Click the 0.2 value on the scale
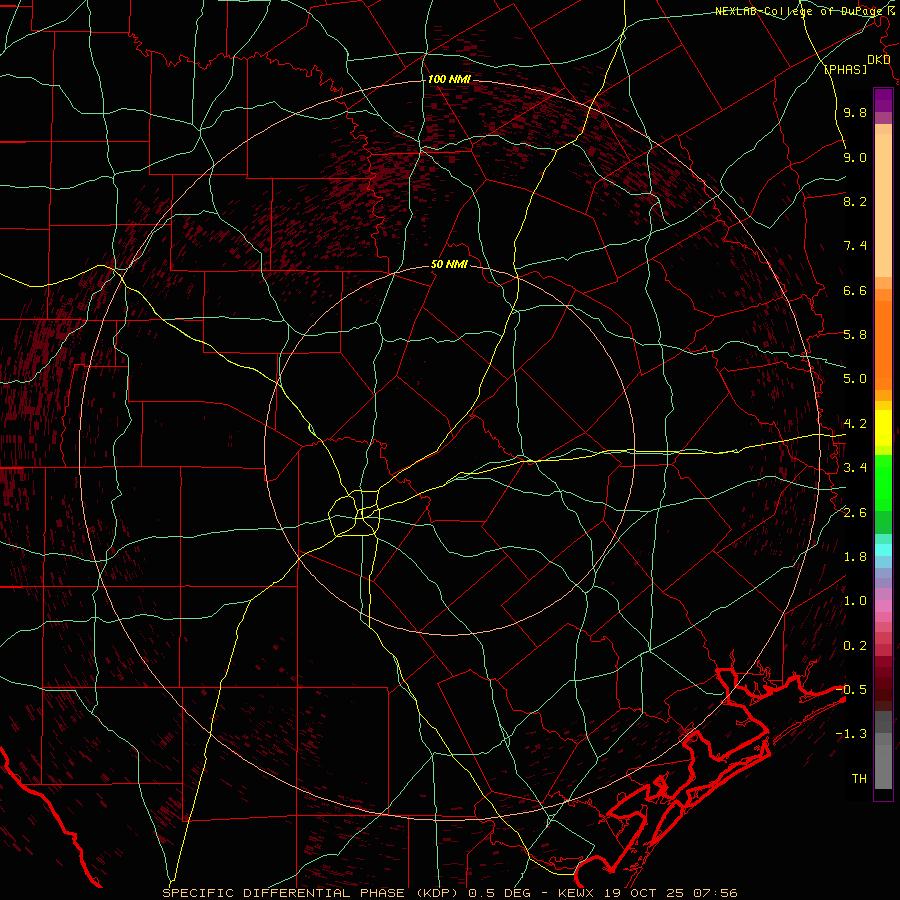Viewport: 900px width, 900px height. [x=855, y=646]
